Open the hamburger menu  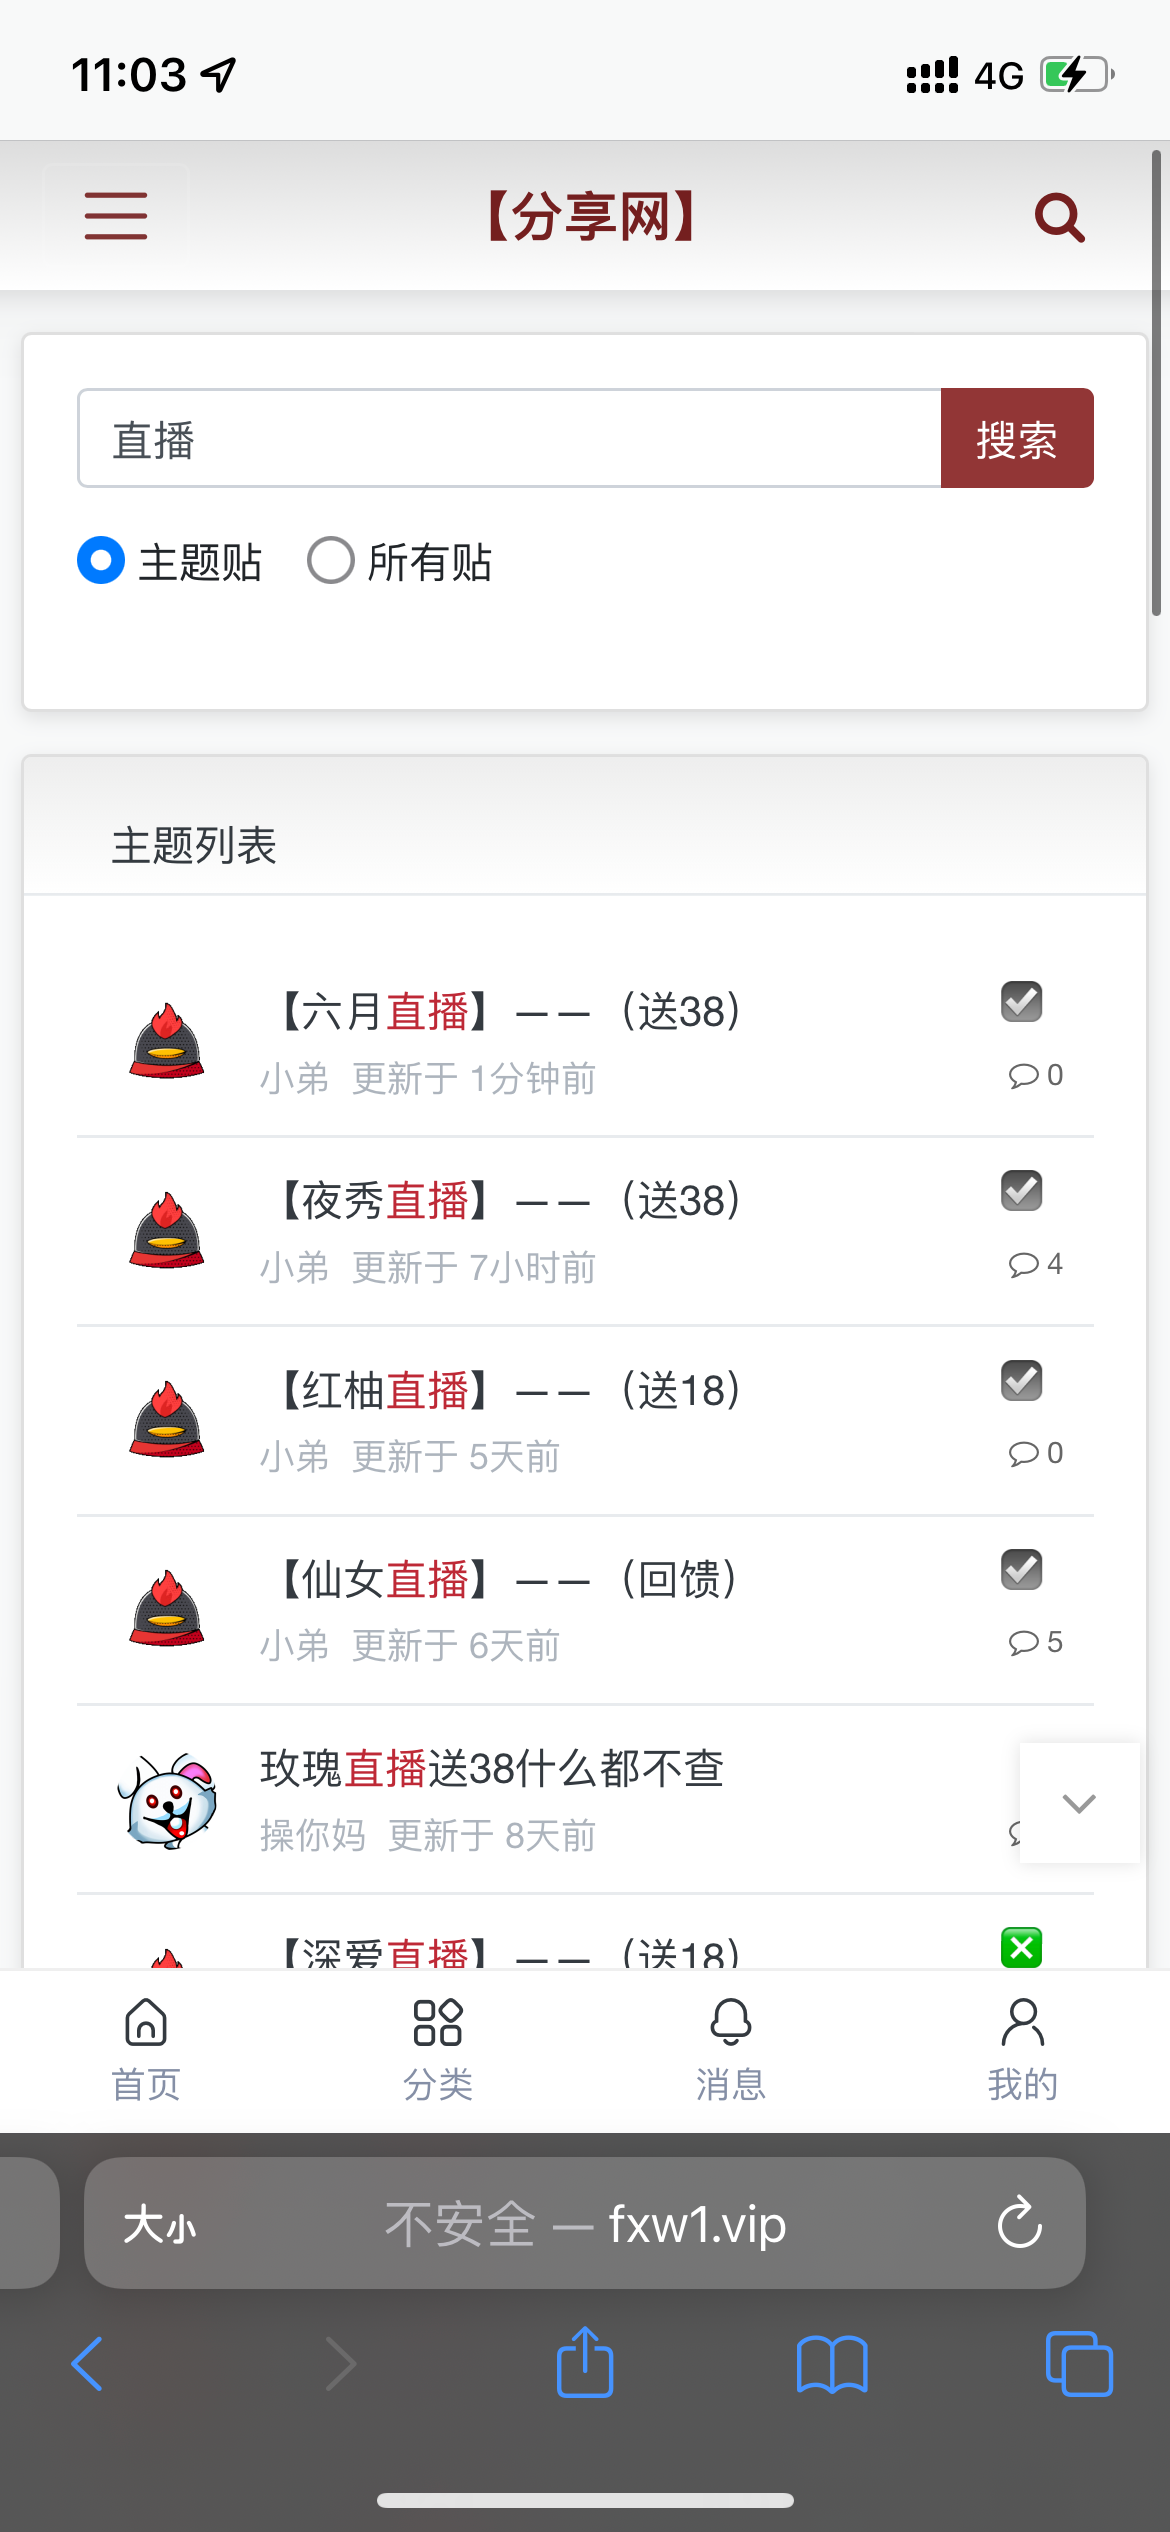point(116,216)
